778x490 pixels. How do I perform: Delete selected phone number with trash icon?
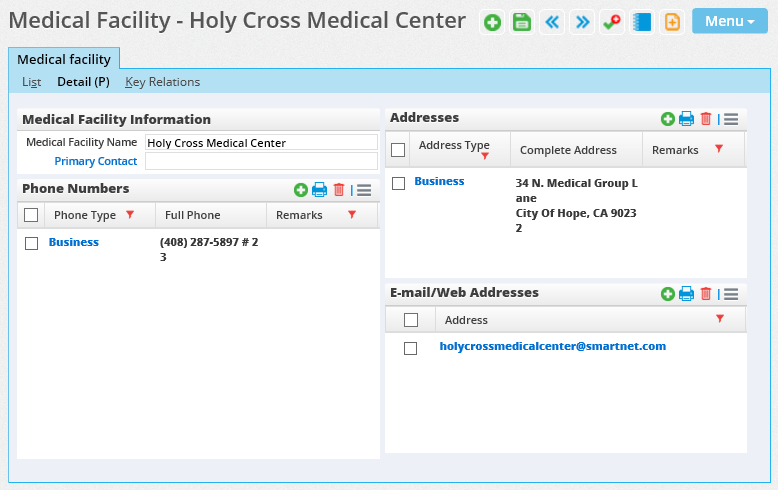(x=339, y=190)
